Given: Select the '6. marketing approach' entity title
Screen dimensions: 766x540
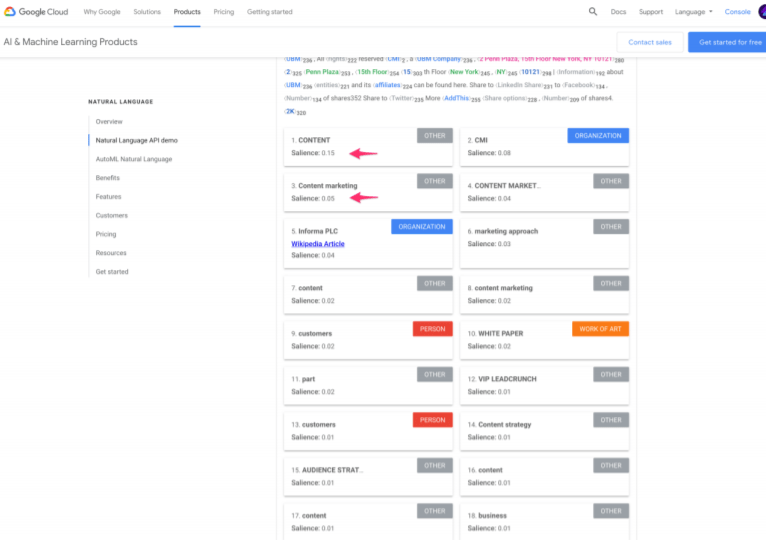Looking at the screenshot, I should point(503,231).
